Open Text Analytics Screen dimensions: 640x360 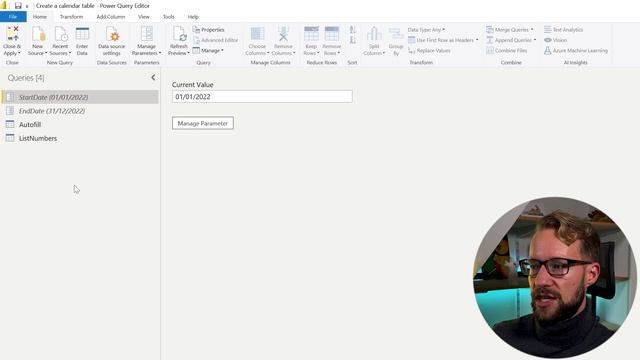coord(563,30)
